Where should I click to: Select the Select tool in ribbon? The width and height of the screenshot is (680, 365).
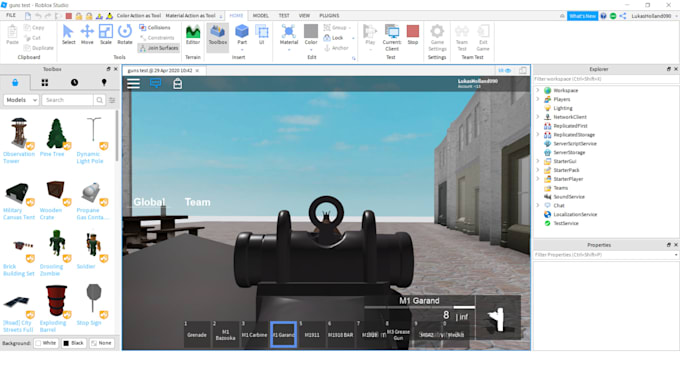click(x=68, y=35)
